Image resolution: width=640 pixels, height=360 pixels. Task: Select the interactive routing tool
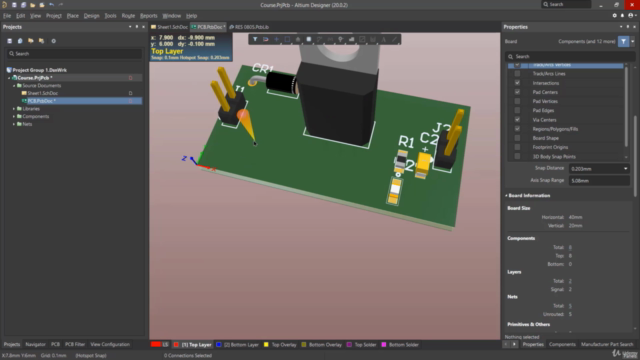coord(319,39)
